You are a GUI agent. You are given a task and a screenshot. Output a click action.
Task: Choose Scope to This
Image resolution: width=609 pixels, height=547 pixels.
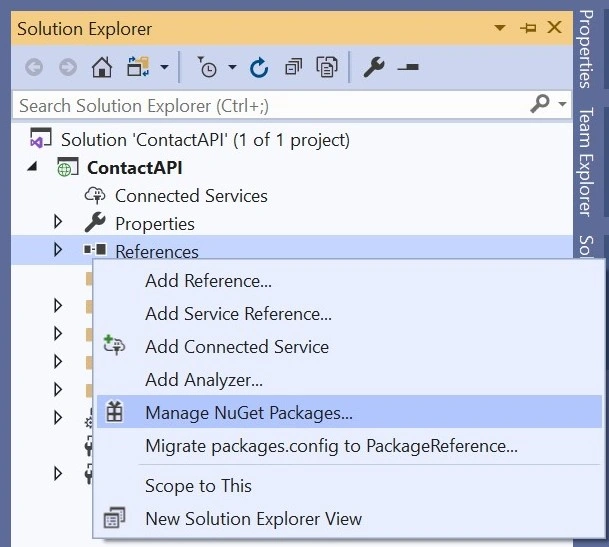pos(198,486)
